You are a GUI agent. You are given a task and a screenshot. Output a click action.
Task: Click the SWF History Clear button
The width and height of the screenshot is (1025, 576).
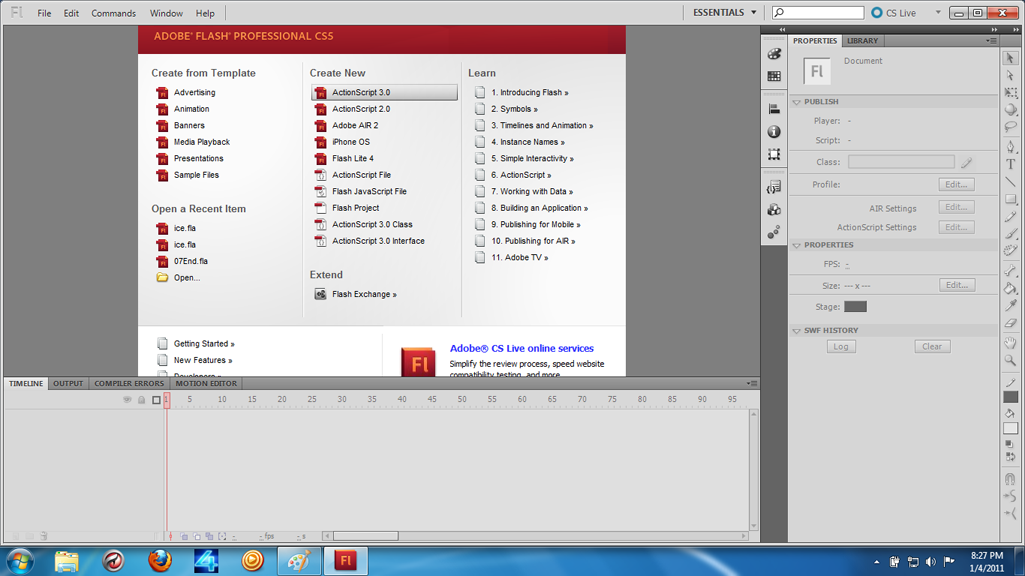coord(932,347)
